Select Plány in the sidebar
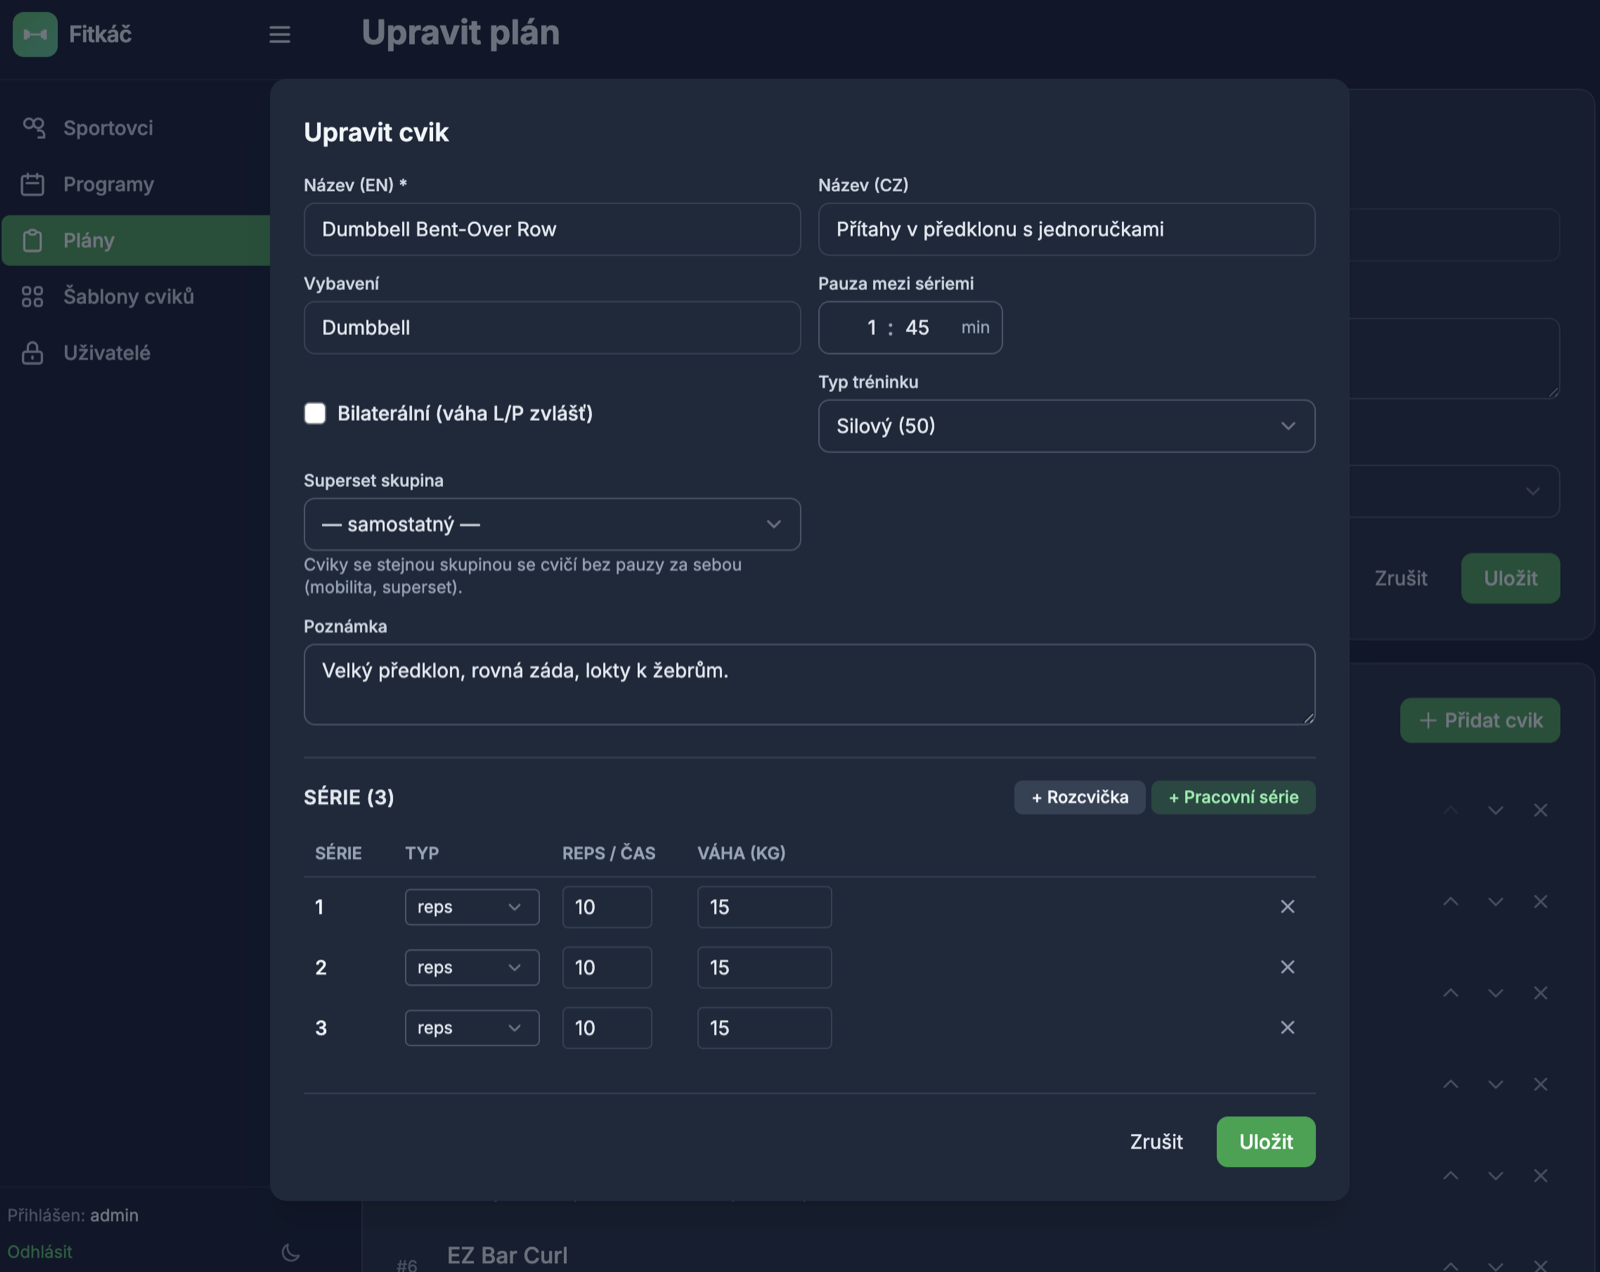 [136, 240]
